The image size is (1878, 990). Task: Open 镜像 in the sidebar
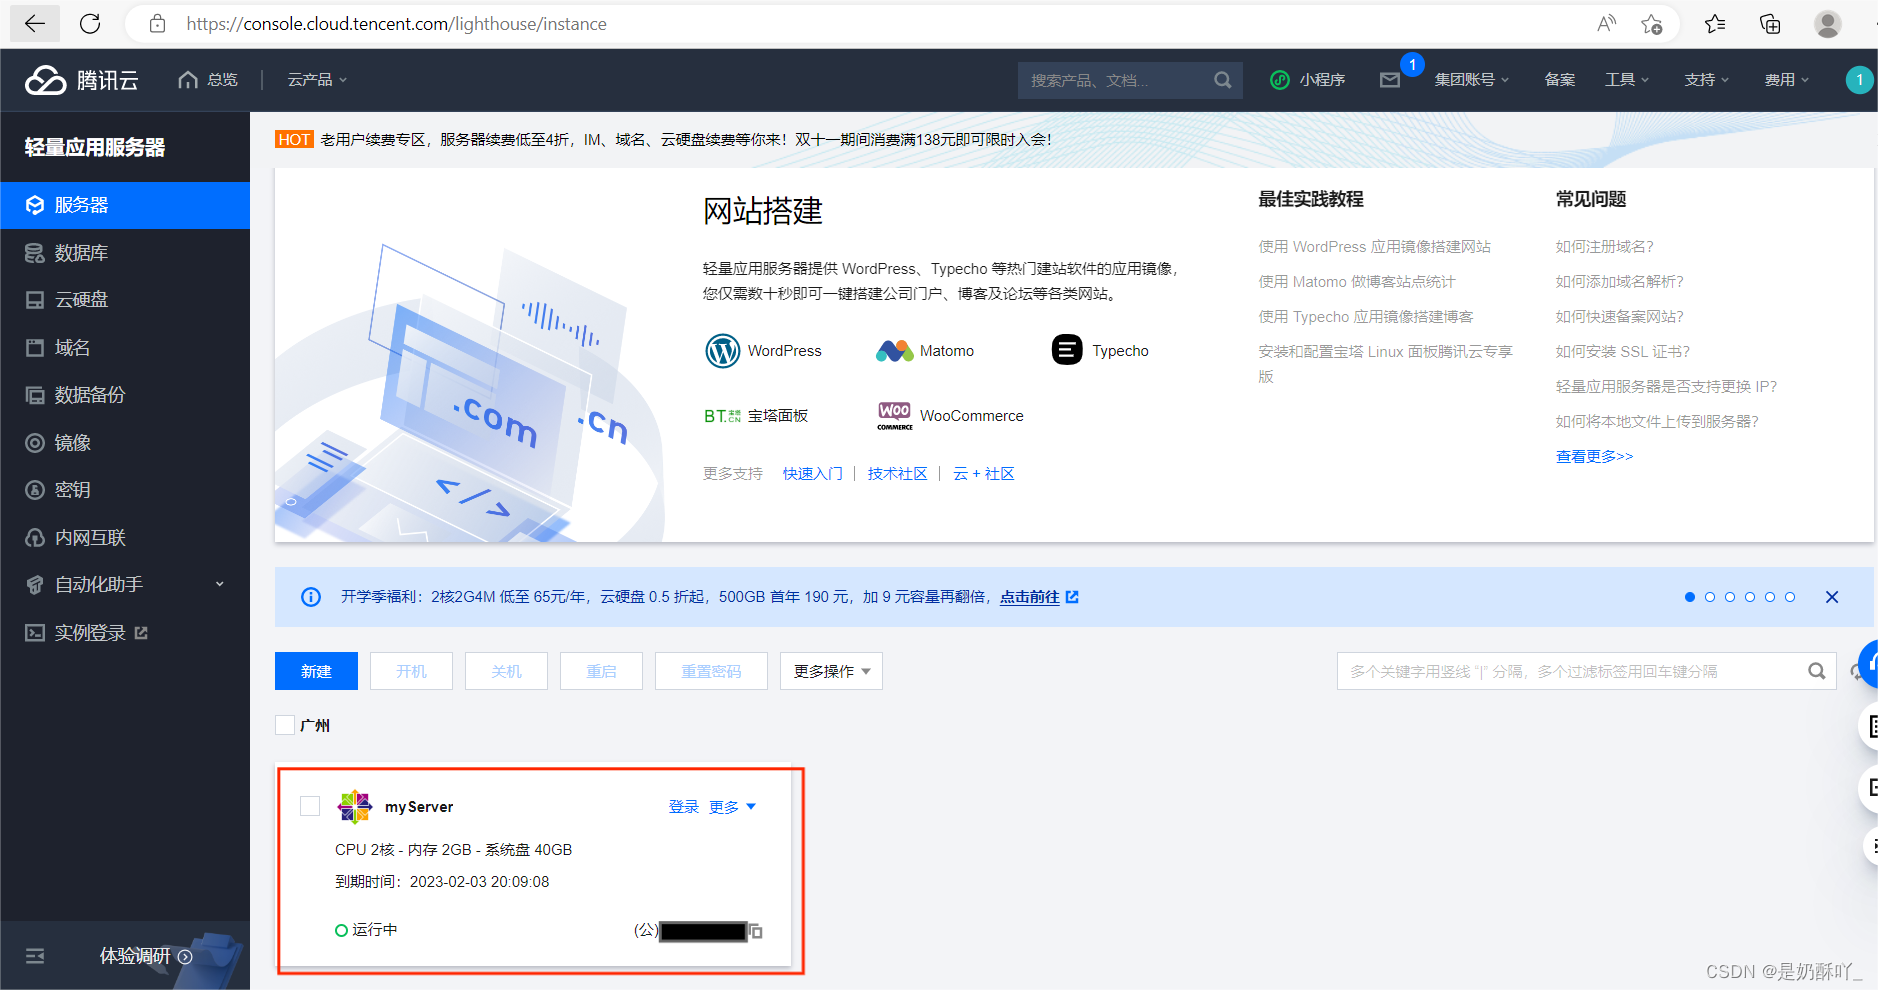[125, 443]
